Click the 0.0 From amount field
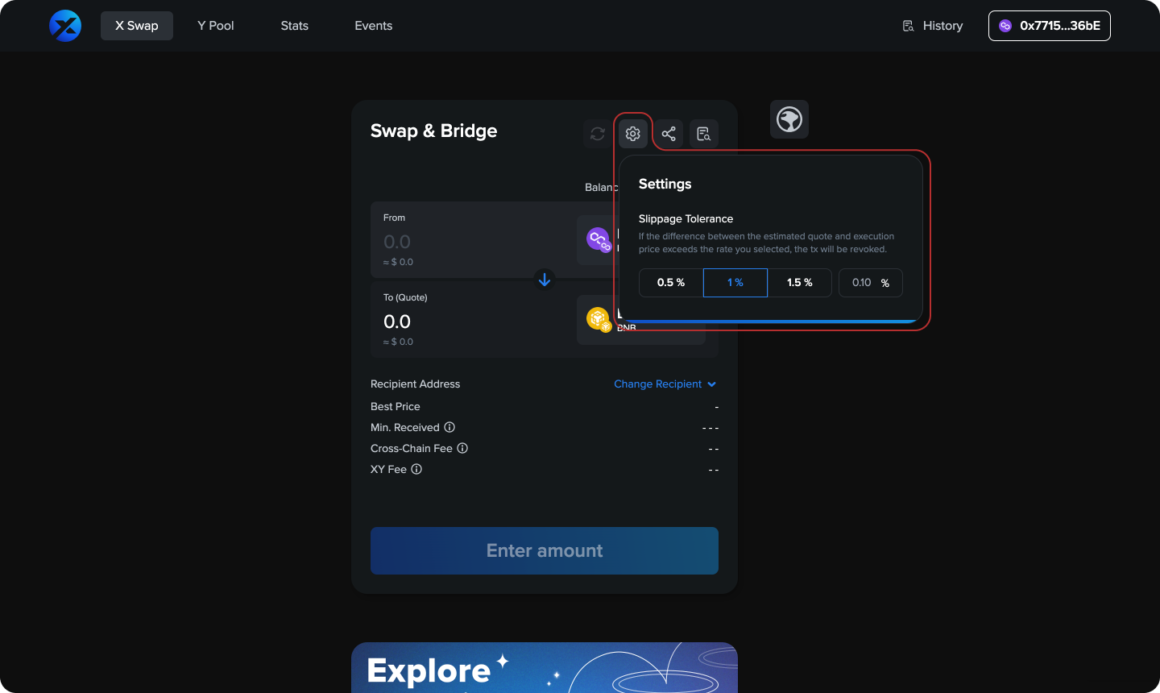Viewport: 1160px width, 693px height. pos(420,241)
